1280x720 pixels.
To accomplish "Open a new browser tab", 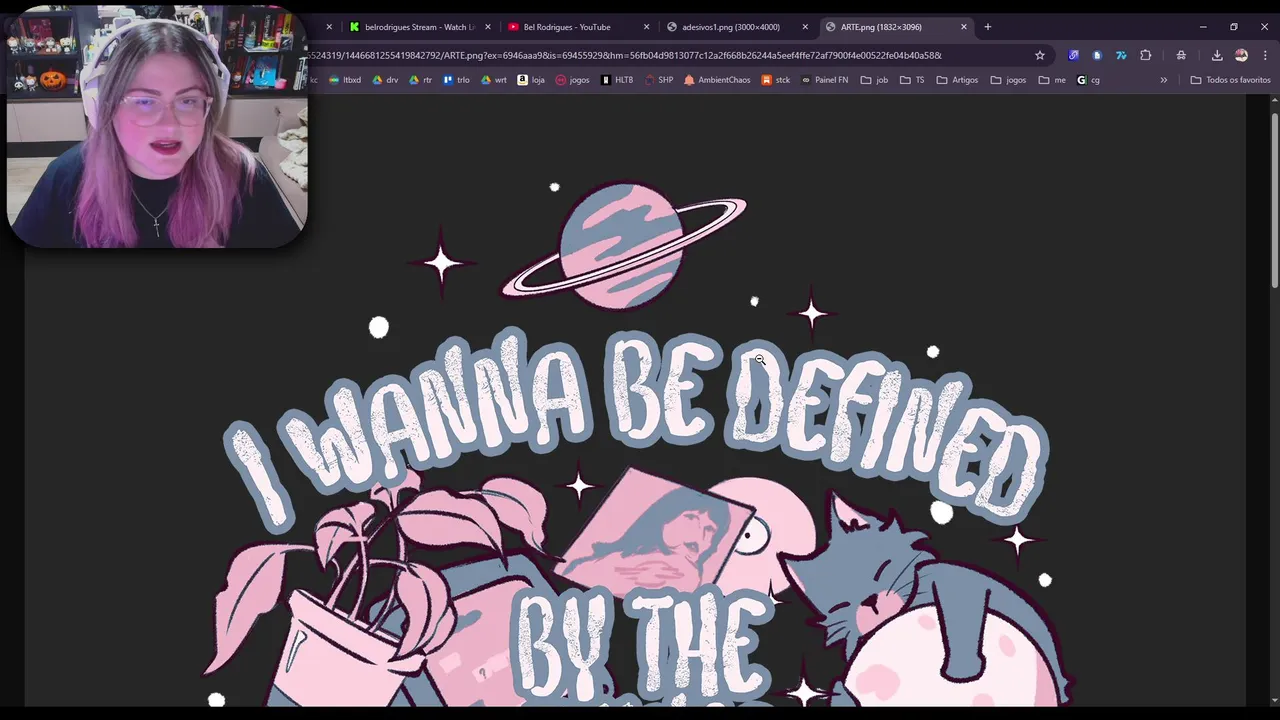I will pos(988,27).
